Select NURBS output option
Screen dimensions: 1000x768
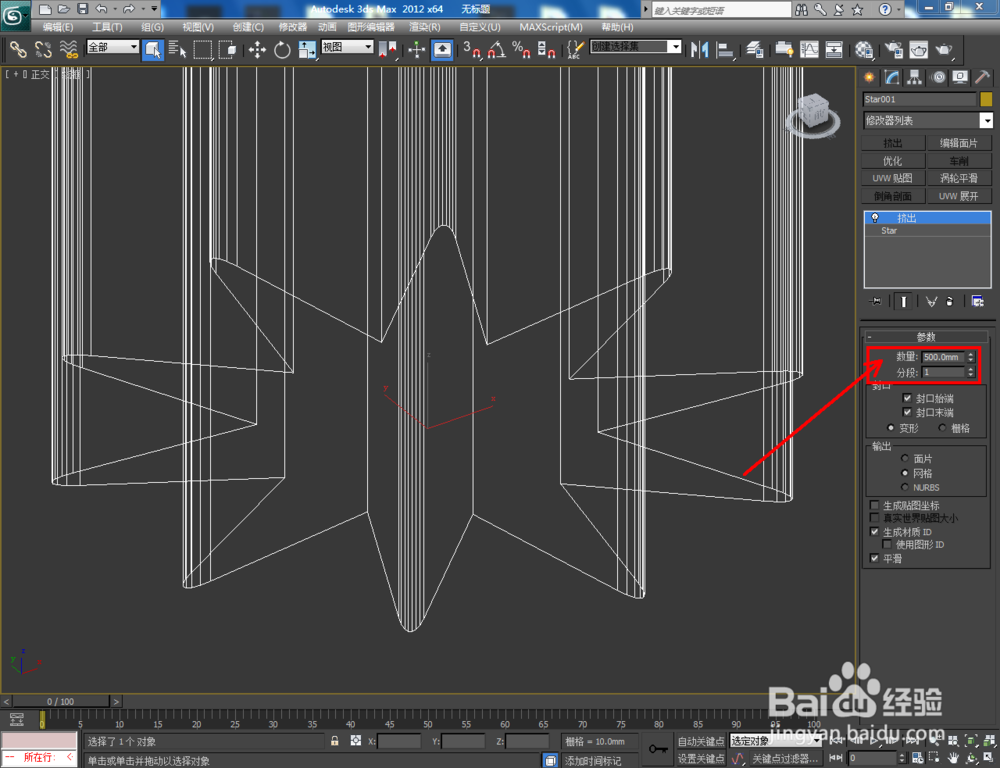pyautogui.click(x=904, y=487)
